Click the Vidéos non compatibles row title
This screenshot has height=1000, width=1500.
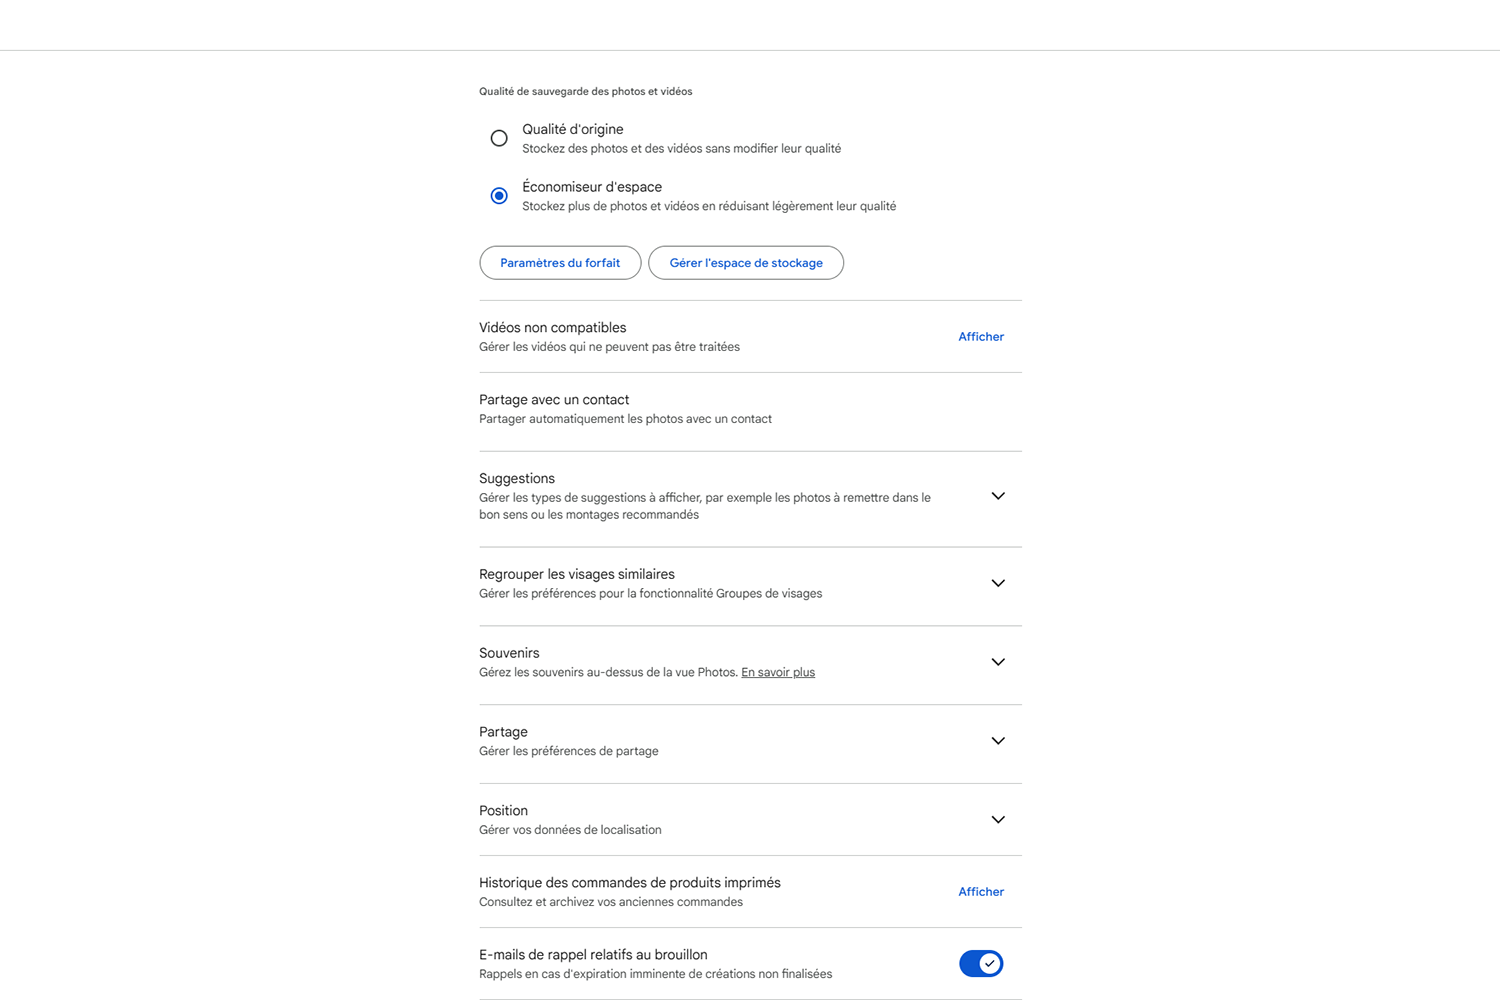(x=552, y=328)
